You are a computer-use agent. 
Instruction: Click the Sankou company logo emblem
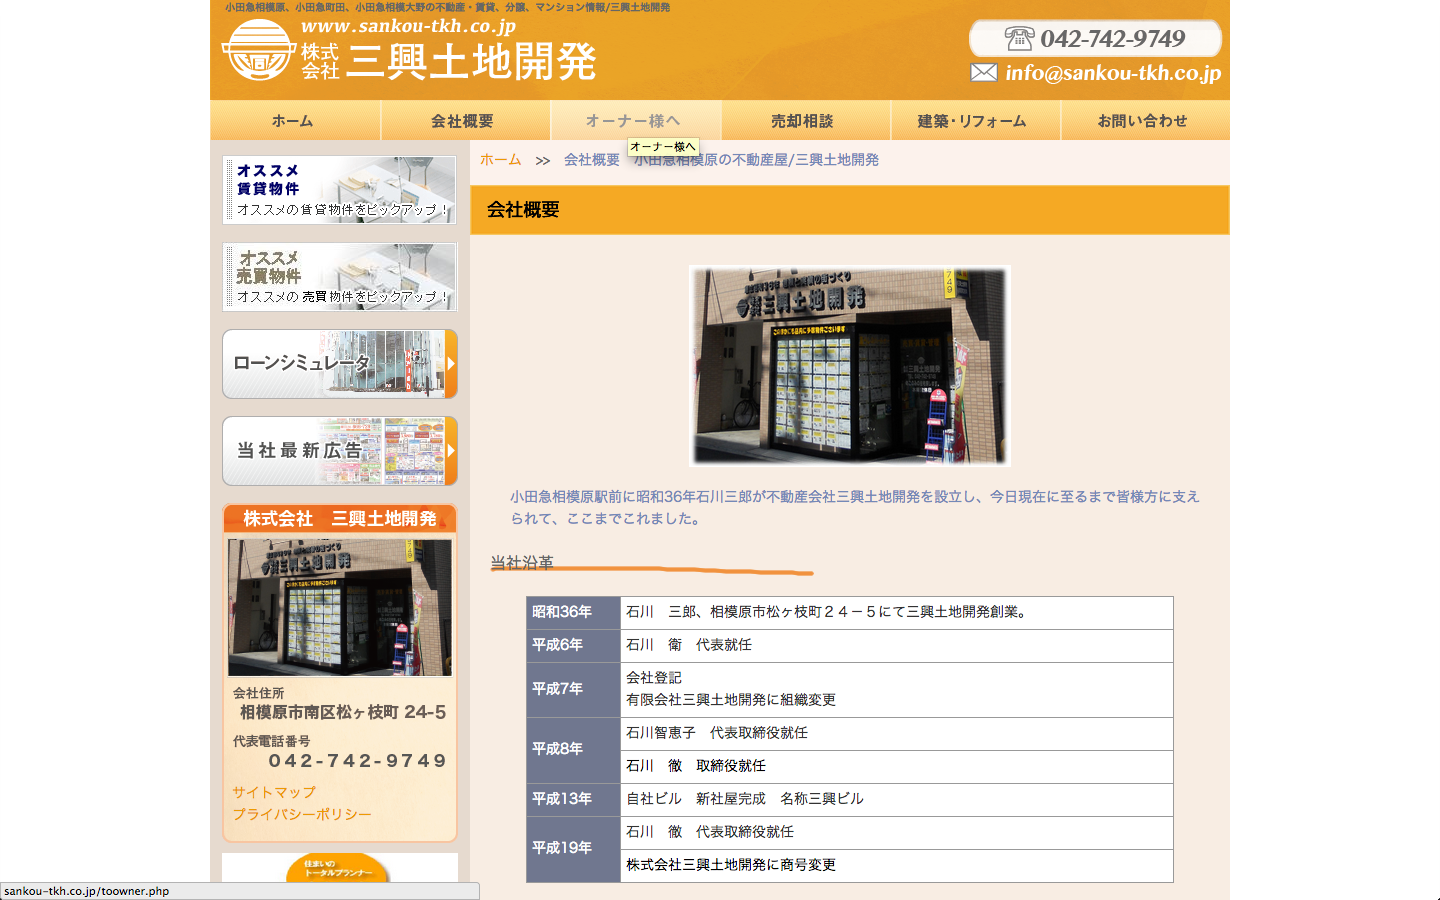tap(258, 50)
